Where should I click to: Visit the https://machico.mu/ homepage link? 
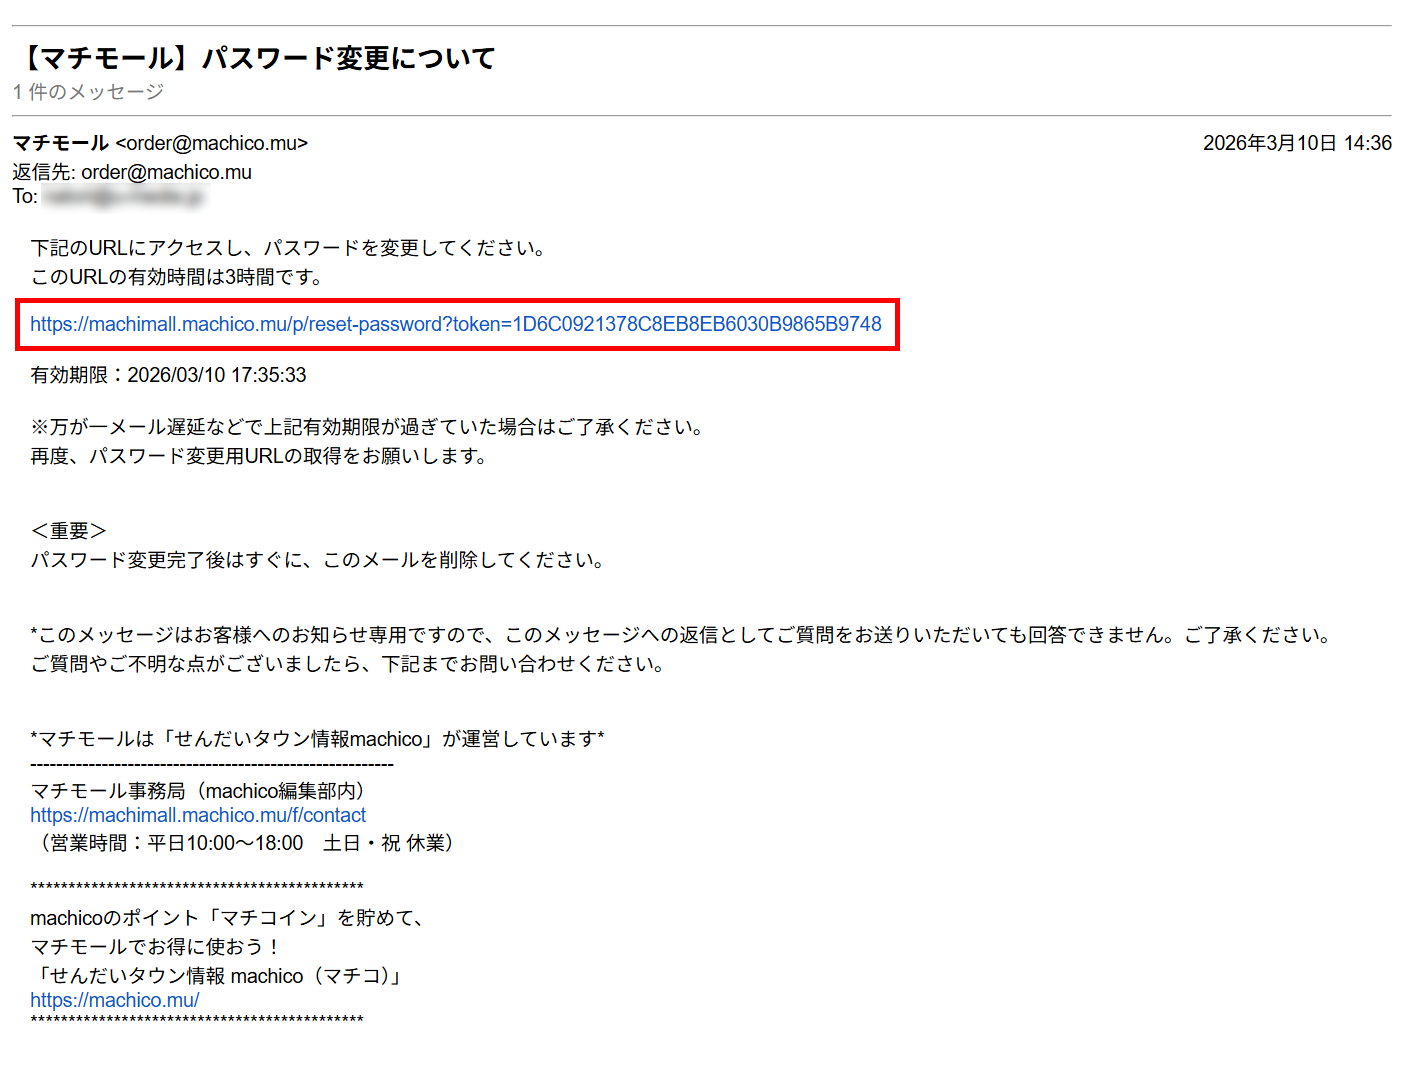click(x=113, y=999)
